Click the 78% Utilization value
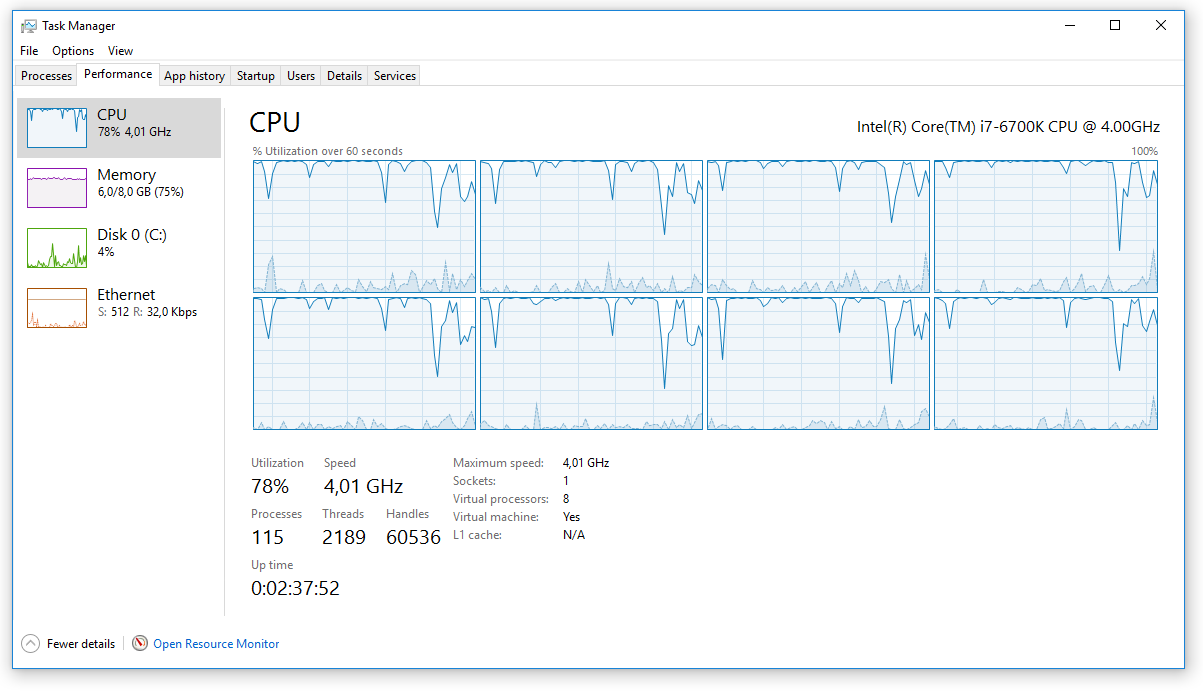This screenshot has width=1203, height=693. pyautogui.click(x=270, y=487)
